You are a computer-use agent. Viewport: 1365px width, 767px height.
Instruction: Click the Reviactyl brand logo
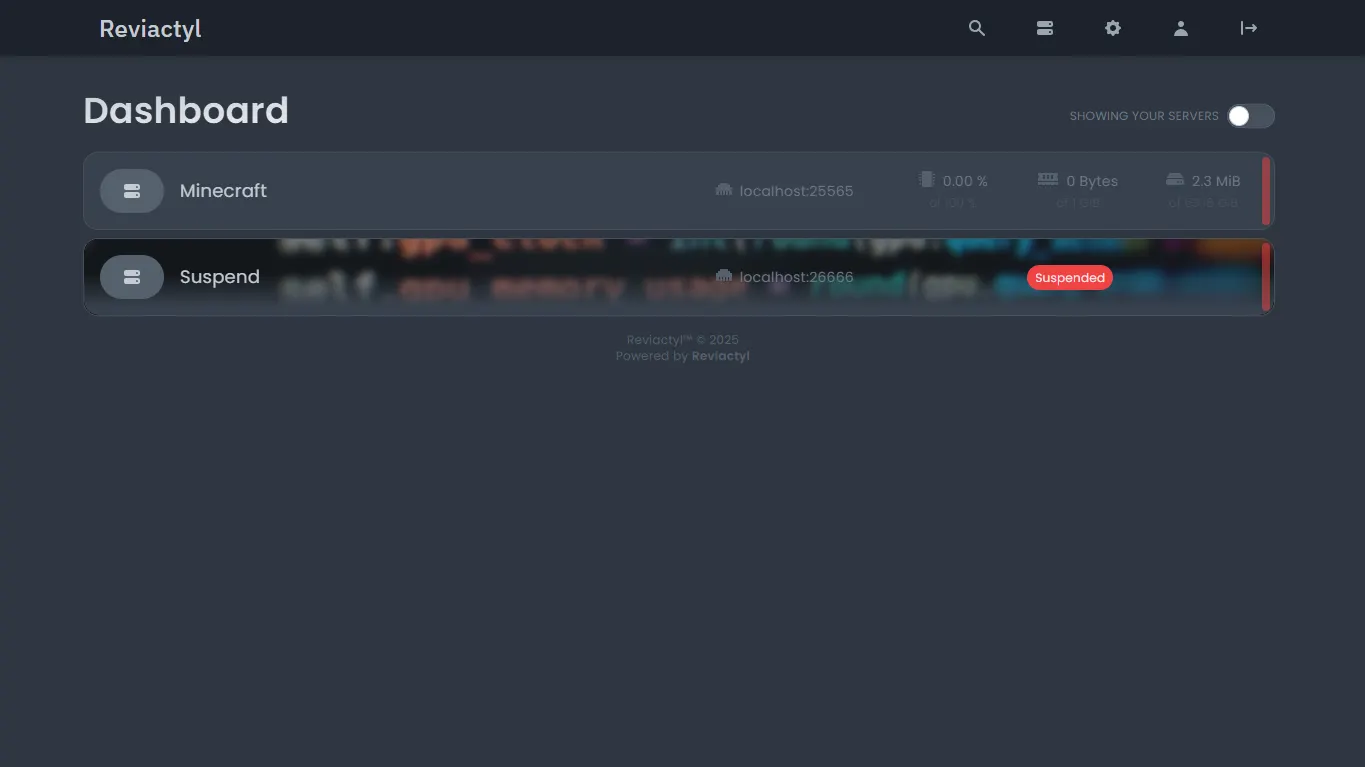click(149, 28)
